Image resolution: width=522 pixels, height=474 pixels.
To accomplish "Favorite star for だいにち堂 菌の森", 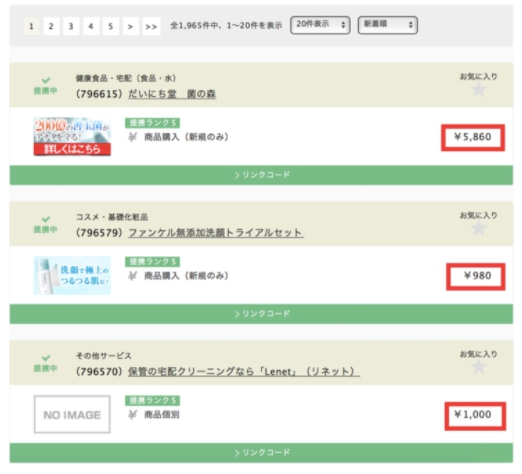I will point(479,90).
